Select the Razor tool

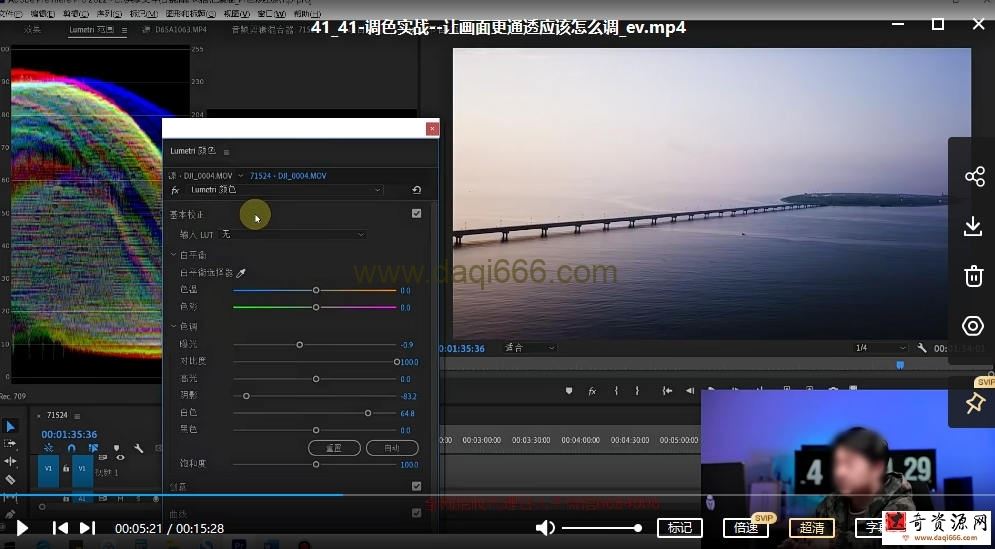tap(10, 479)
